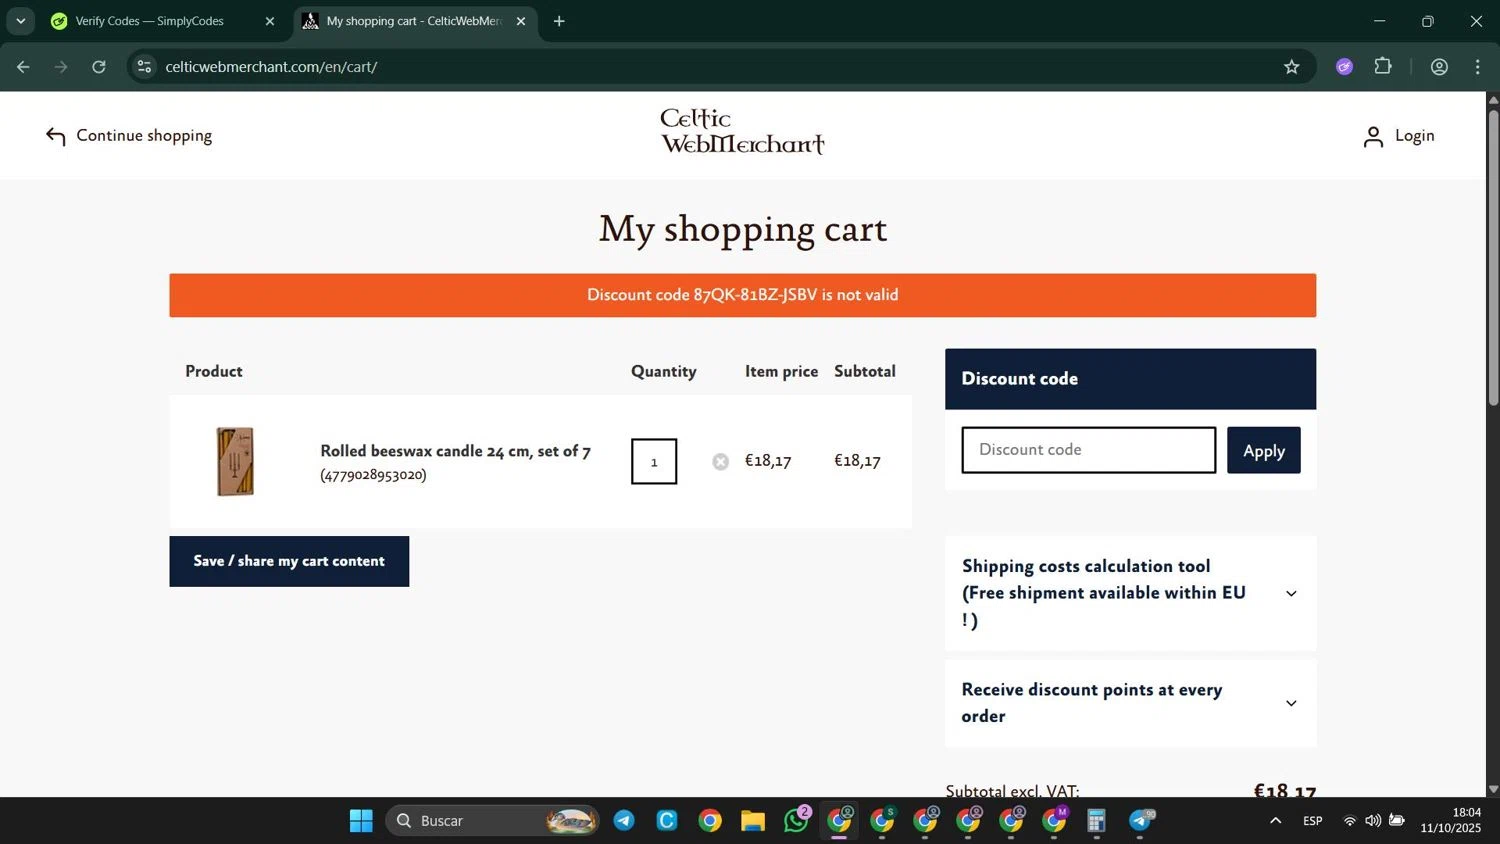This screenshot has width=1500, height=844.
Task: Click the Login link
Action: click(1414, 136)
